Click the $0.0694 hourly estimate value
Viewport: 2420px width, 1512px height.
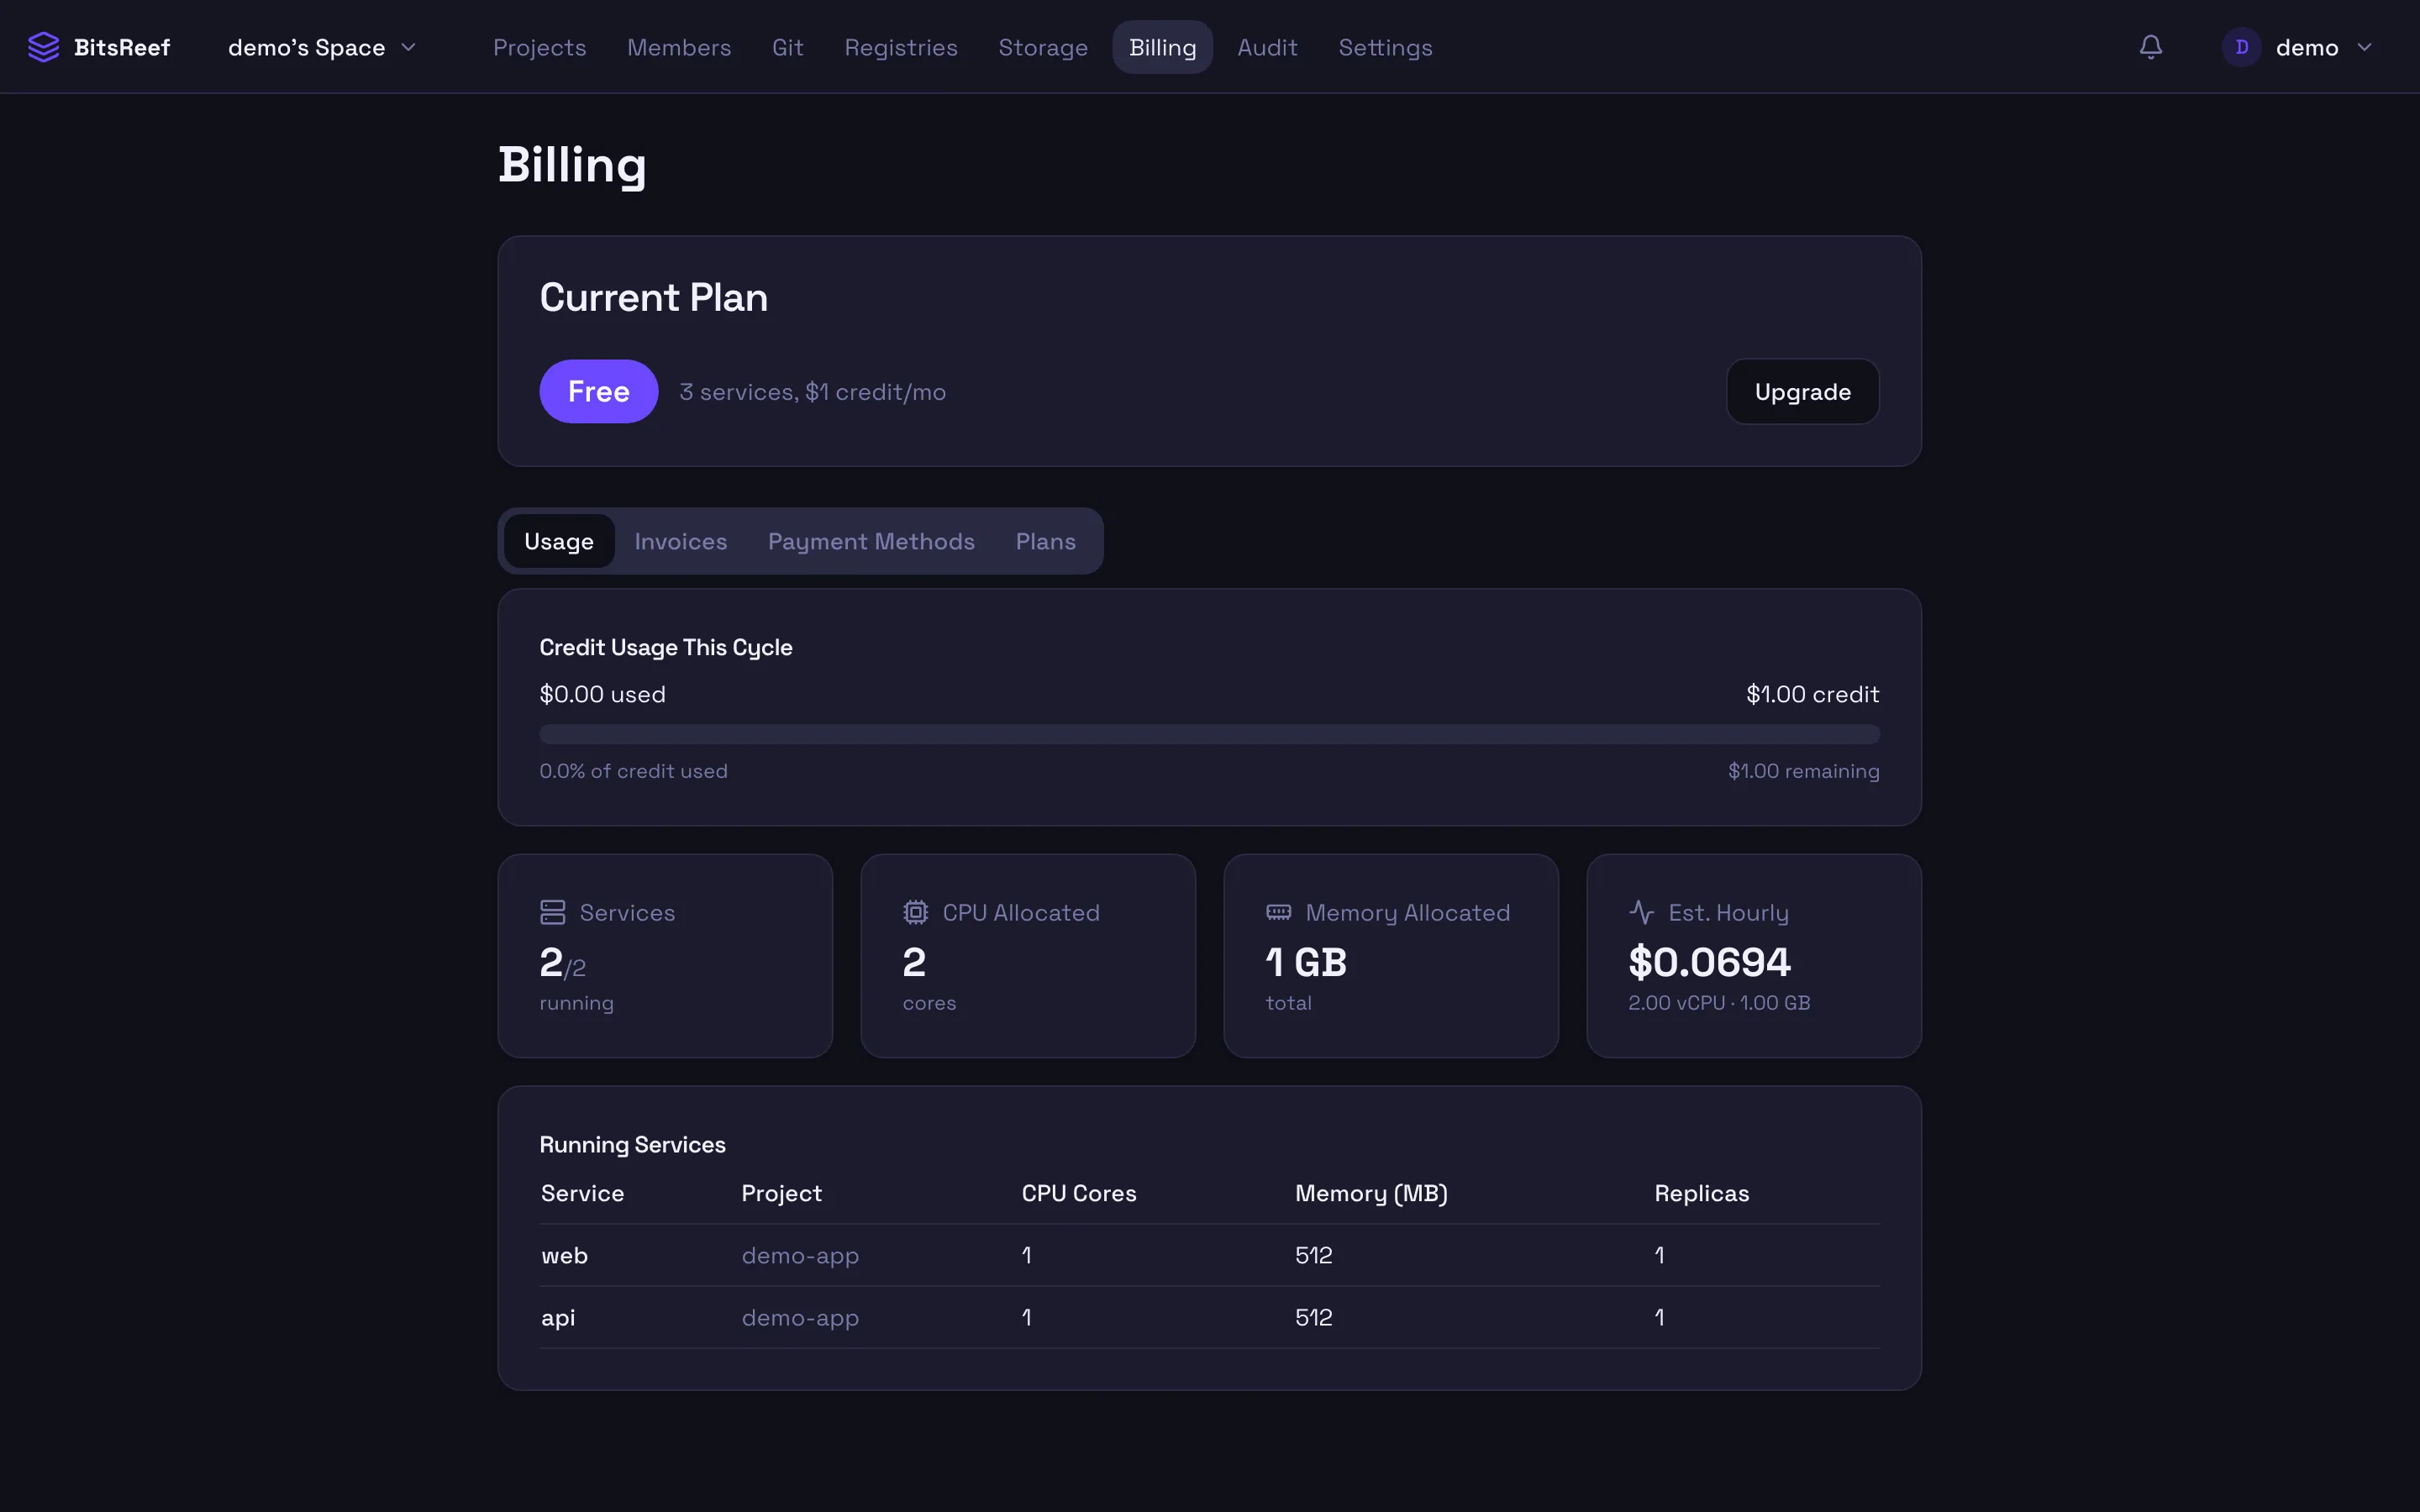click(1709, 962)
